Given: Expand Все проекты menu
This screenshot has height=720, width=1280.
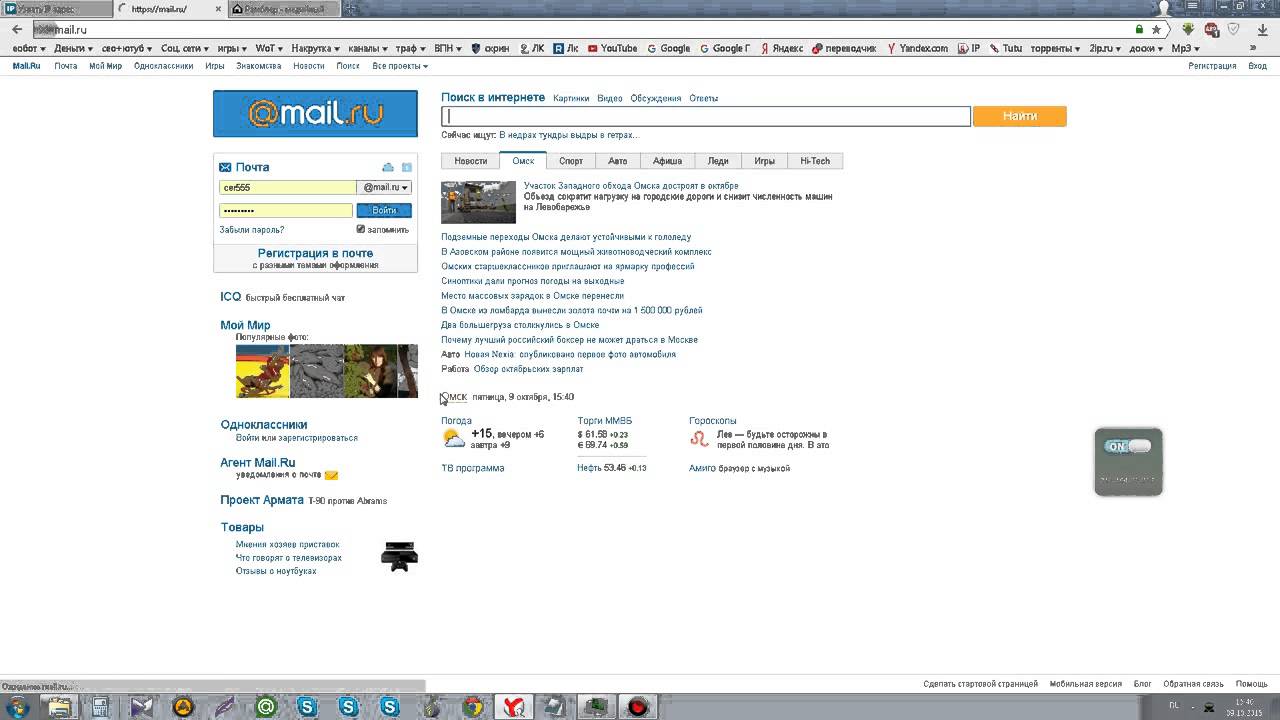Looking at the screenshot, I should 400,66.
